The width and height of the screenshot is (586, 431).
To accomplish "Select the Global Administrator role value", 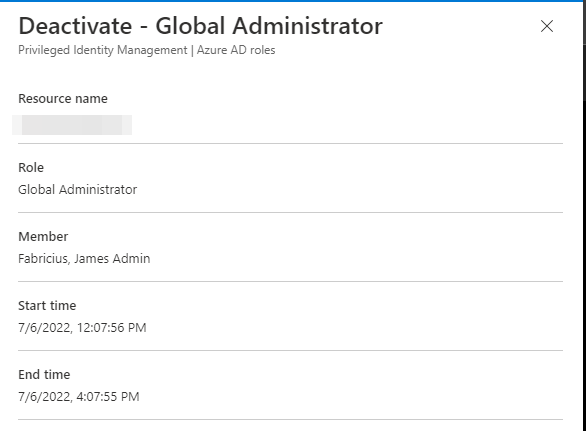I will point(78,190).
